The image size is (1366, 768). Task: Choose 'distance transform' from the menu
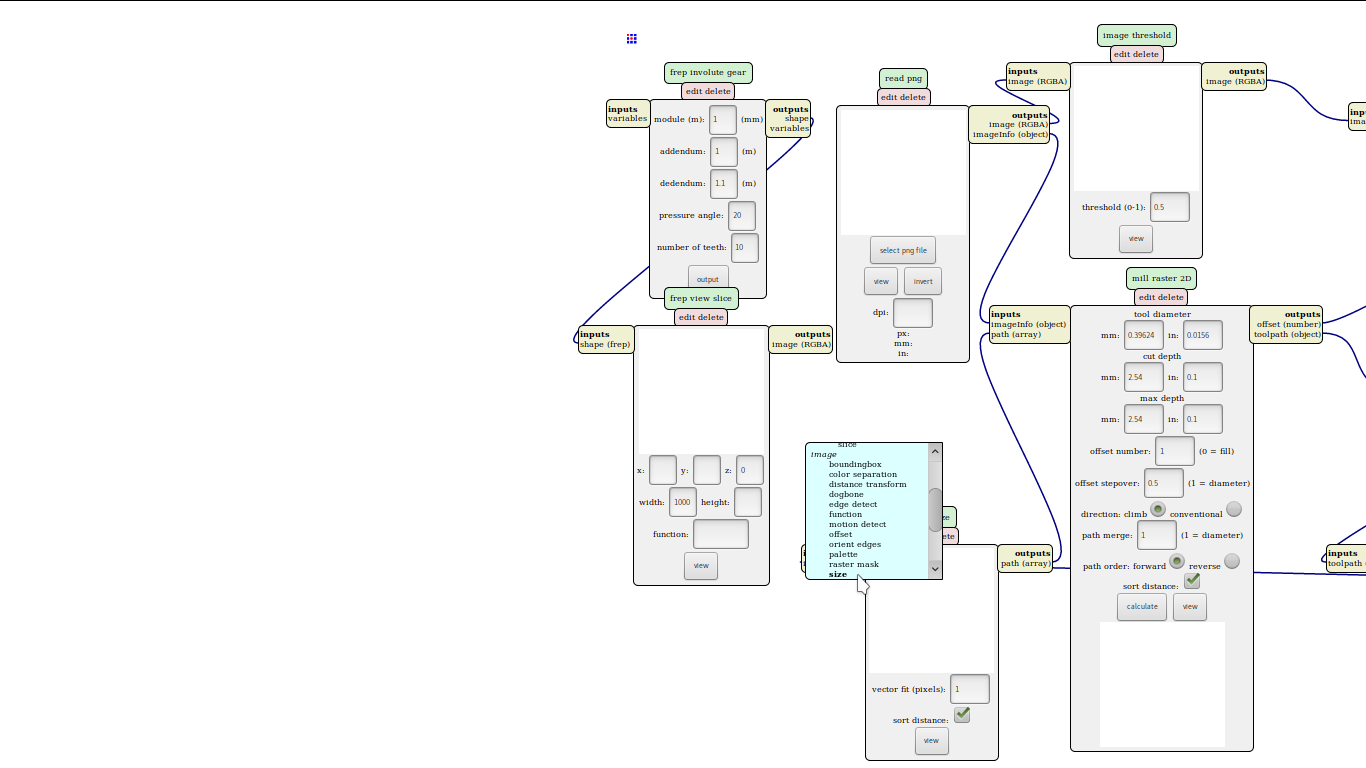[x=867, y=484]
